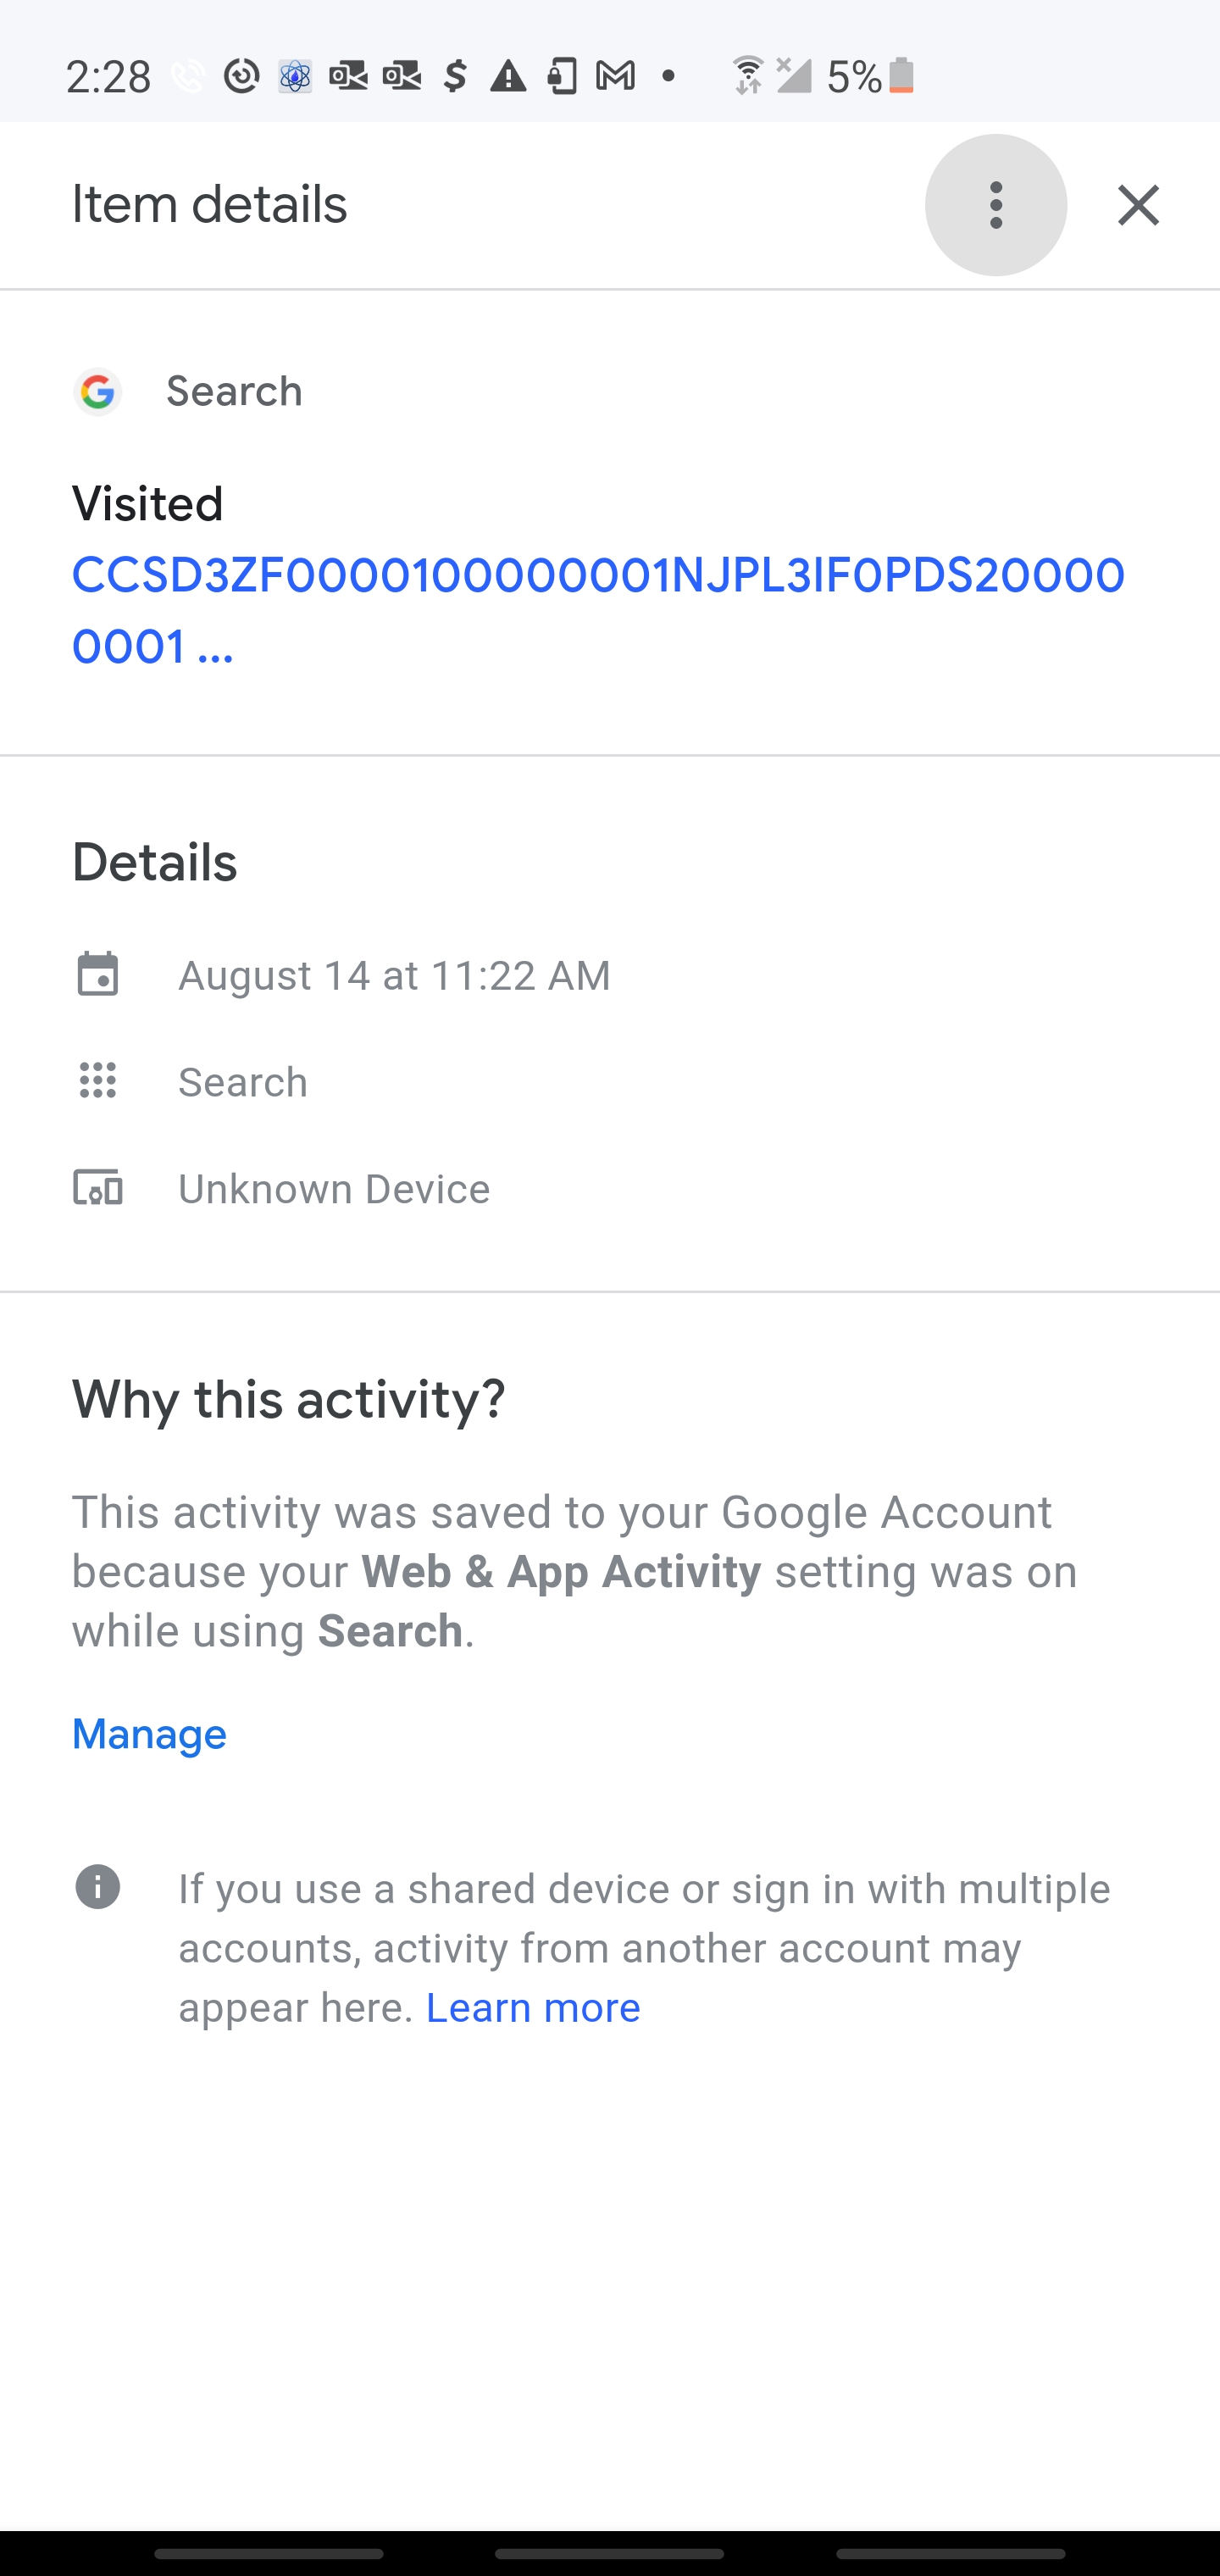
Task: Tap the Item details heading
Action: click(209, 205)
